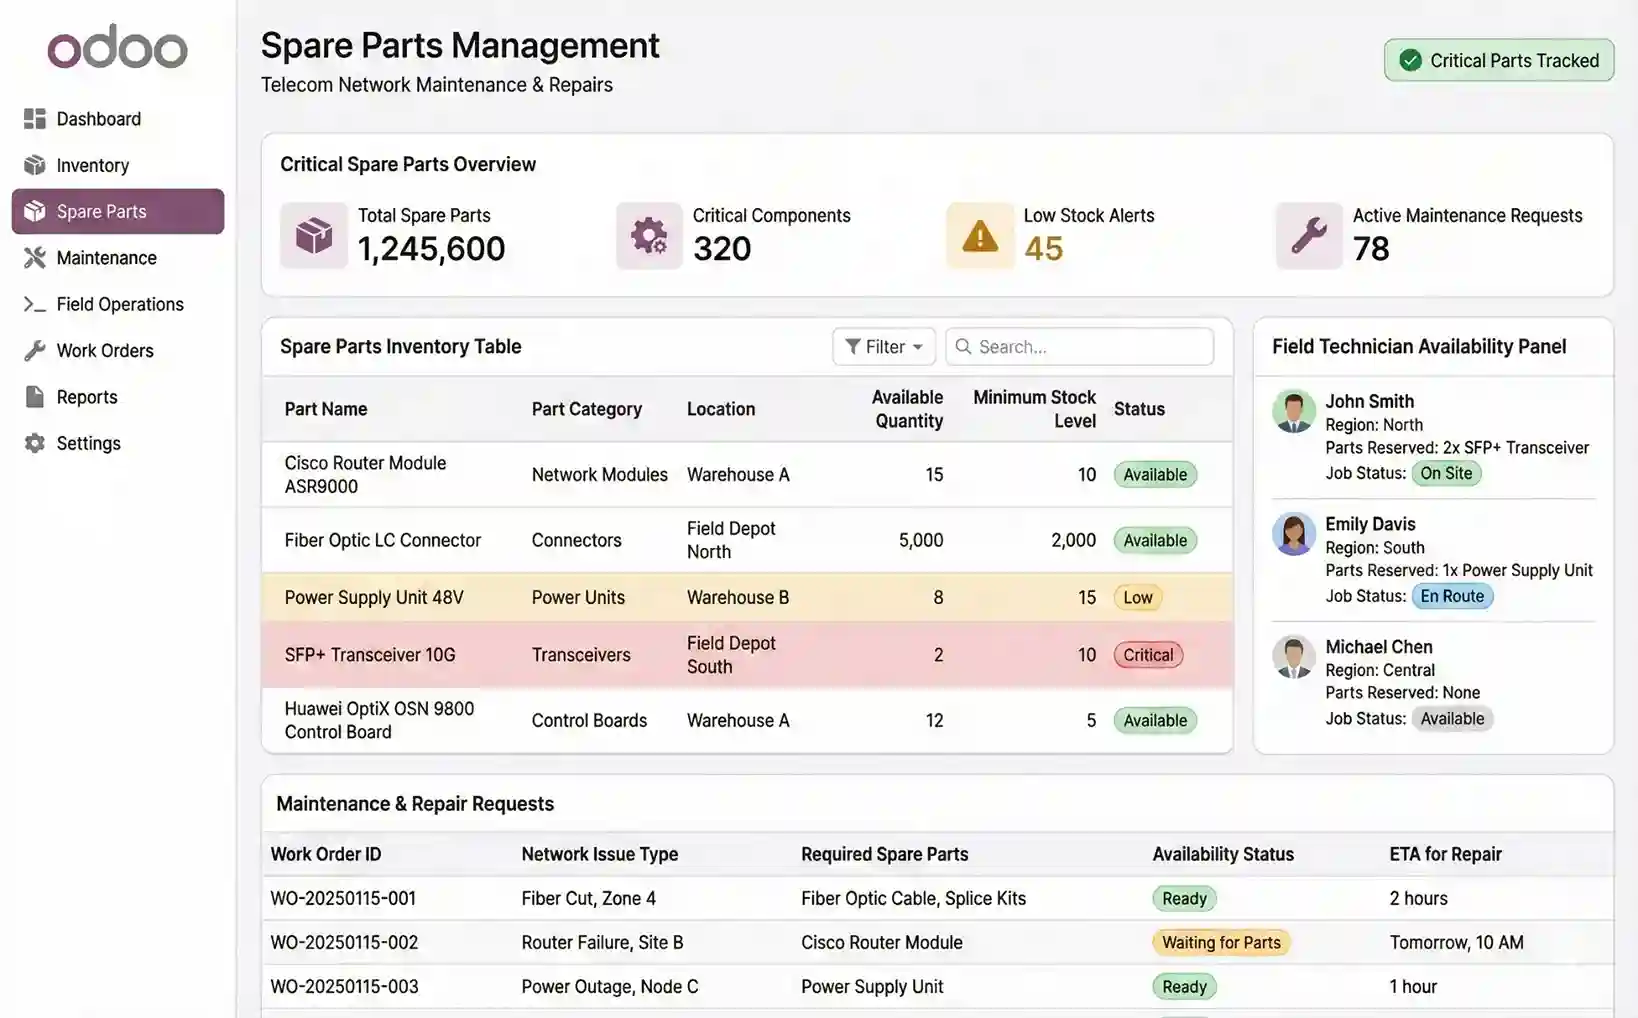This screenshot has height=1018, width=1638.
Task: Click inside the Search field
Action: coord(1080,346)
